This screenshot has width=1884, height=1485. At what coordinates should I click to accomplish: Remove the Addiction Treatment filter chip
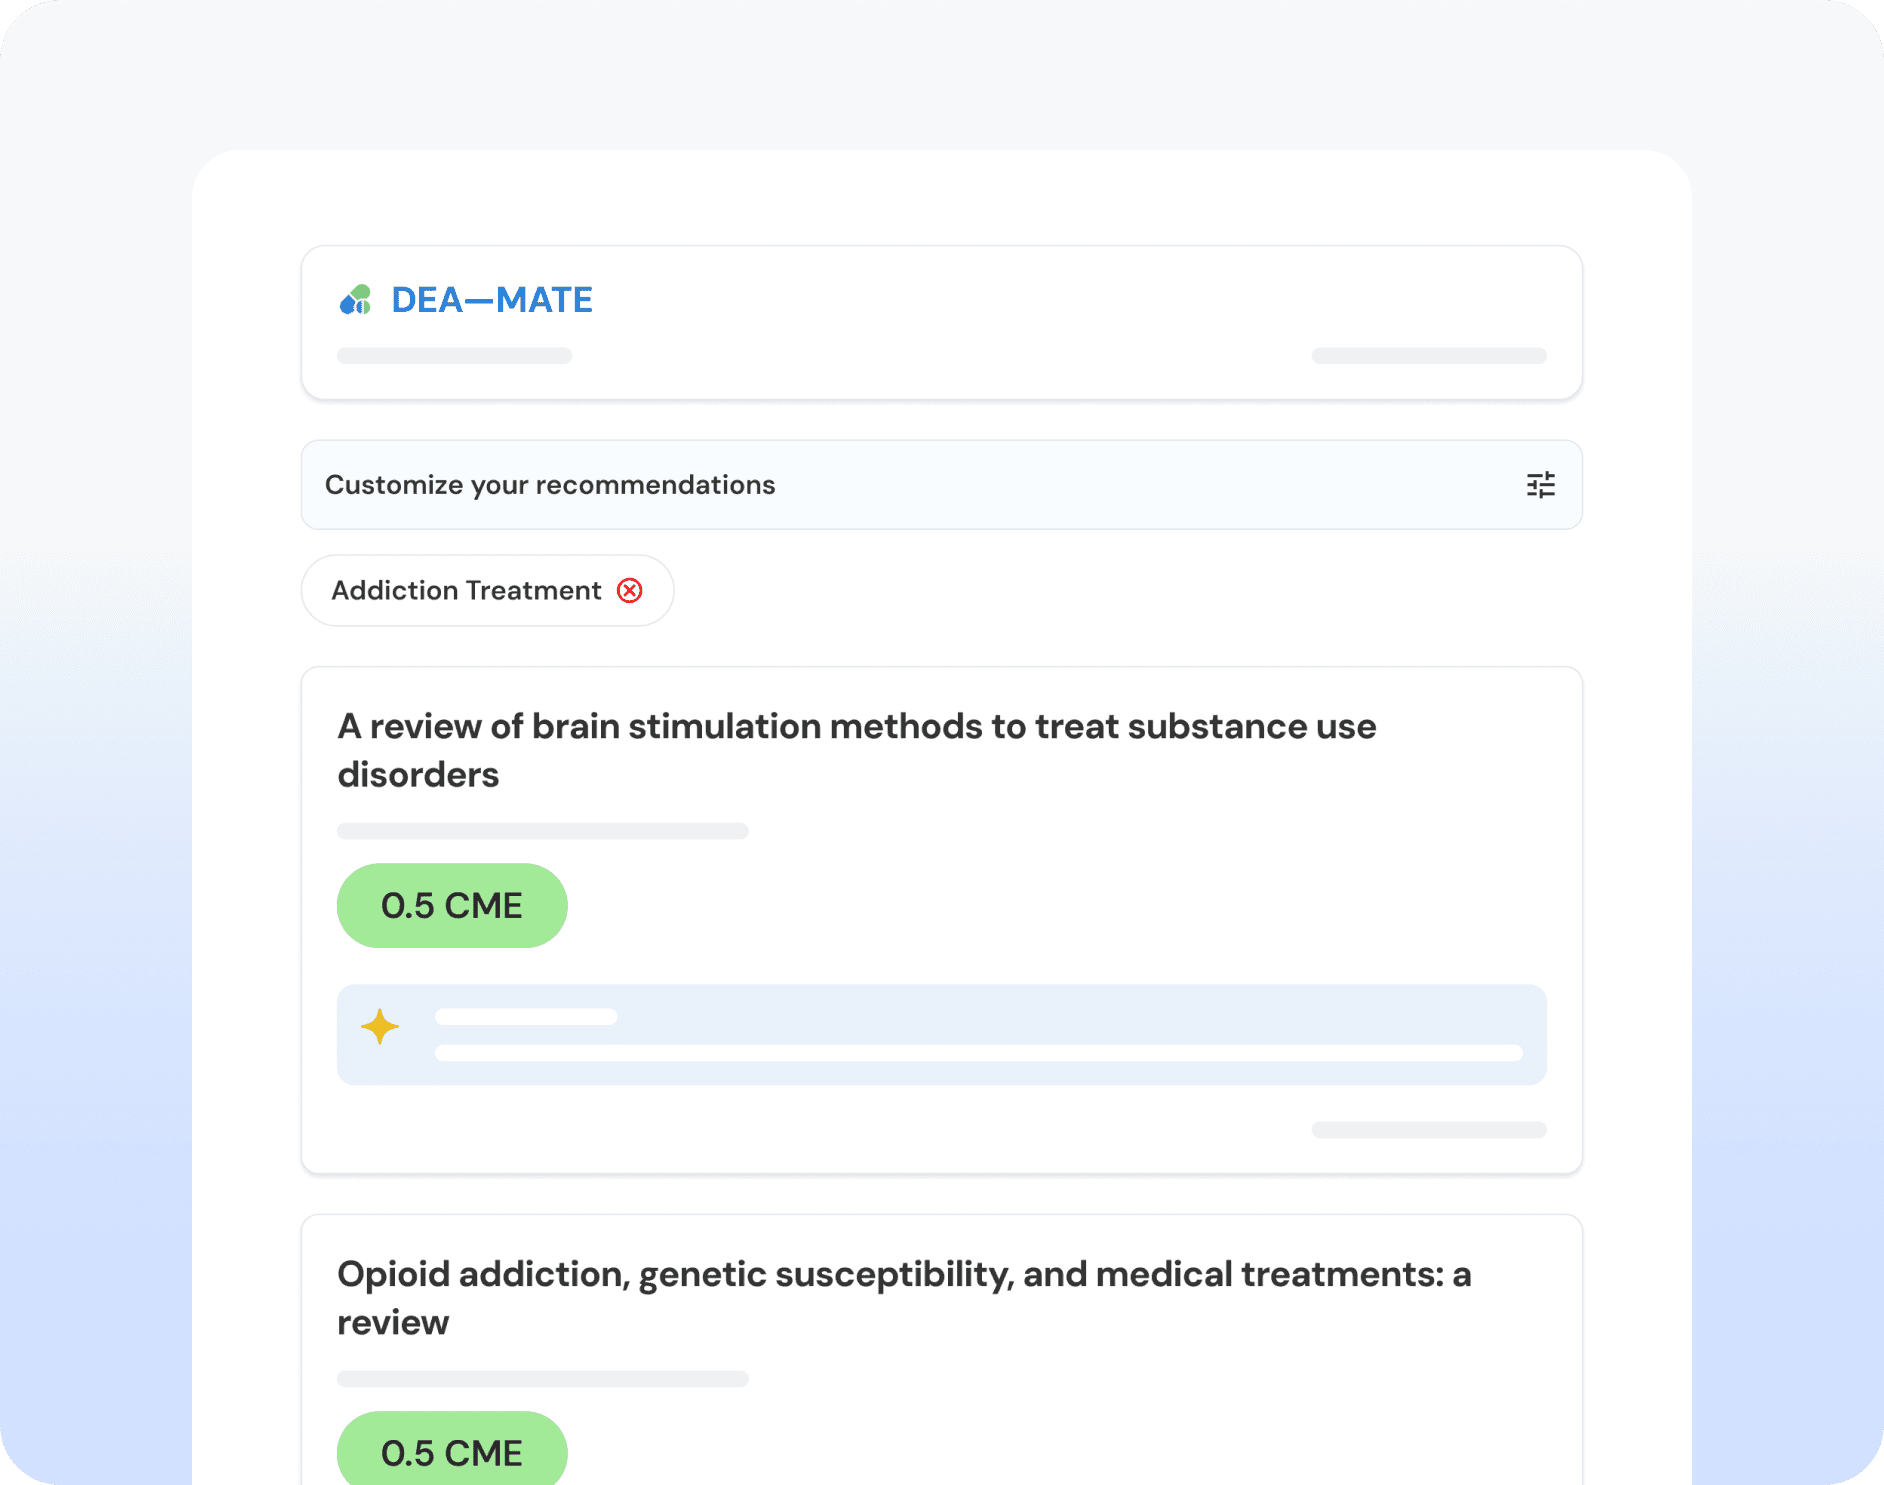629,591
